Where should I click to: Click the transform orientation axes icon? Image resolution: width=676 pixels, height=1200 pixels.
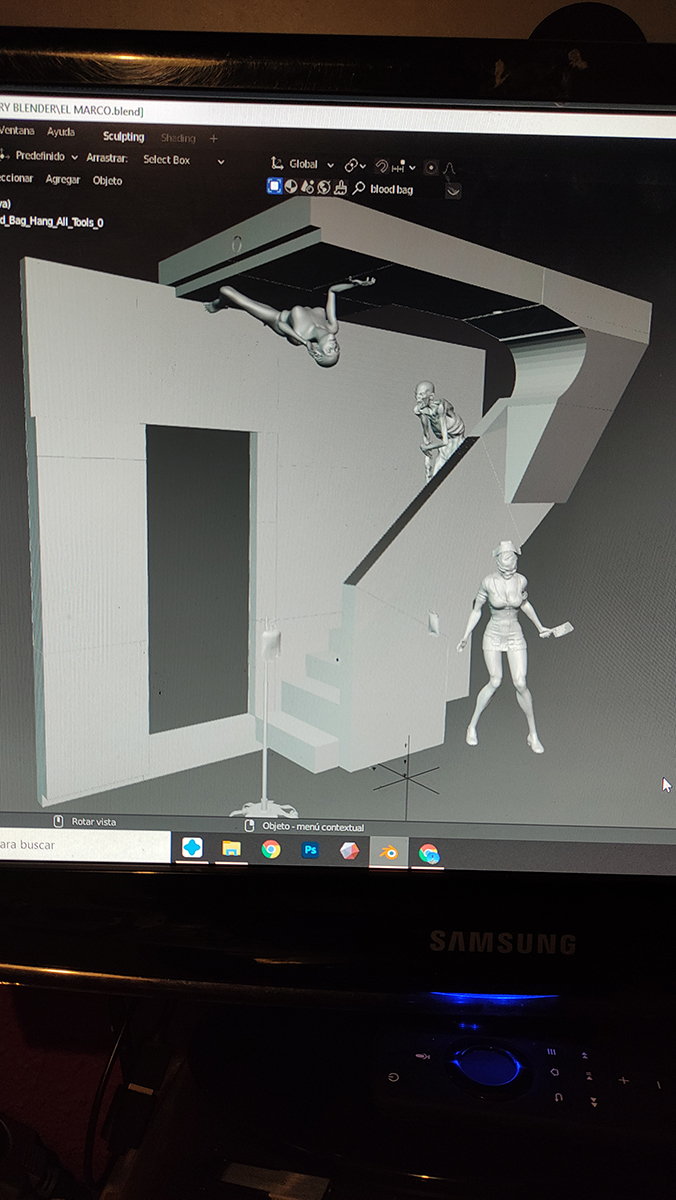[277, 164]
